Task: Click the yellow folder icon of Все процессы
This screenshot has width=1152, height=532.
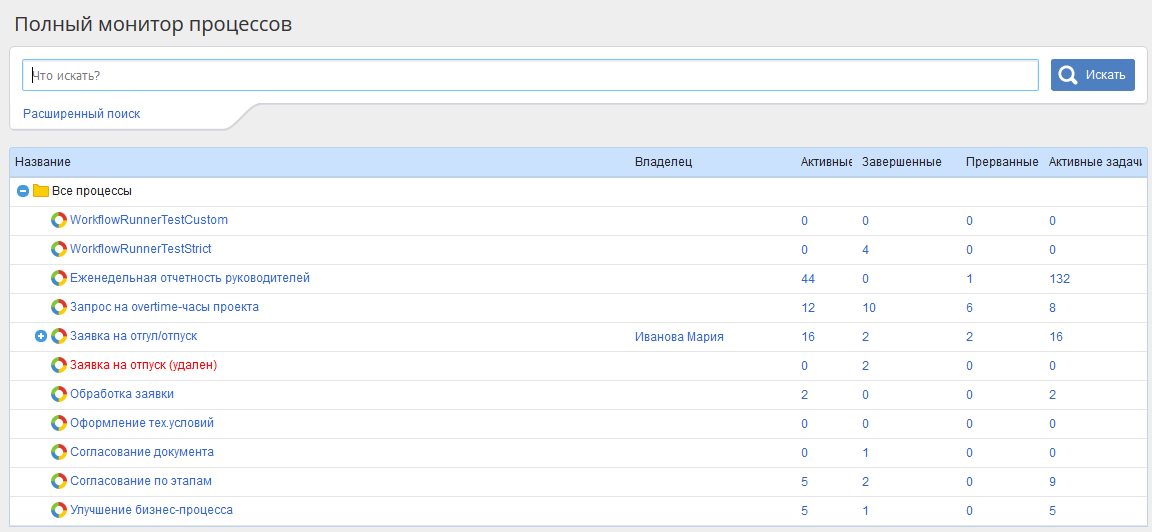Action: click(x=41, y=191)
